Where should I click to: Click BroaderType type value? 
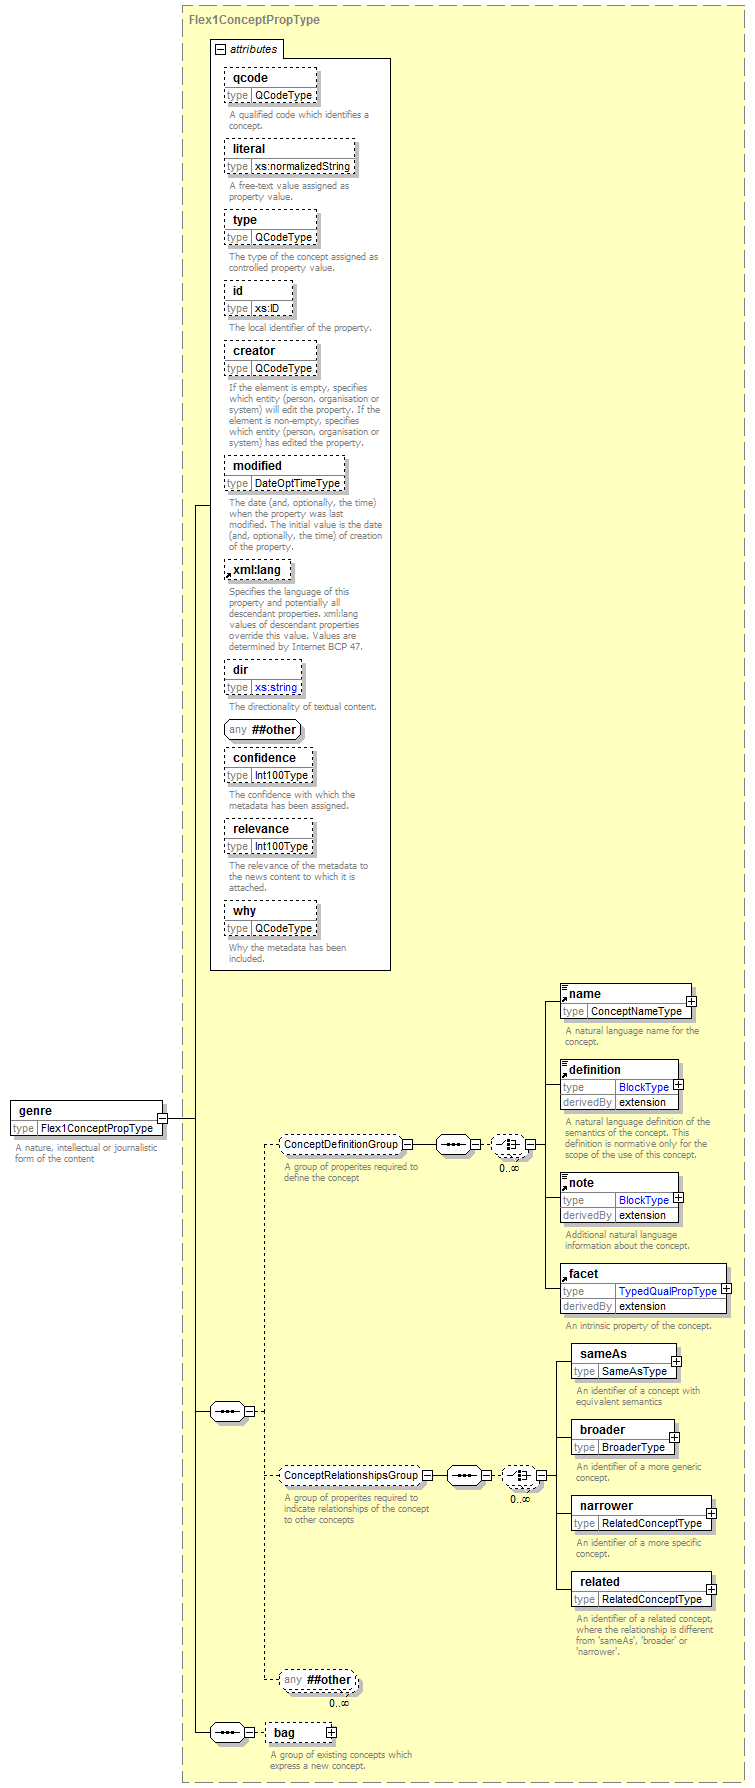pos(633,1447)
